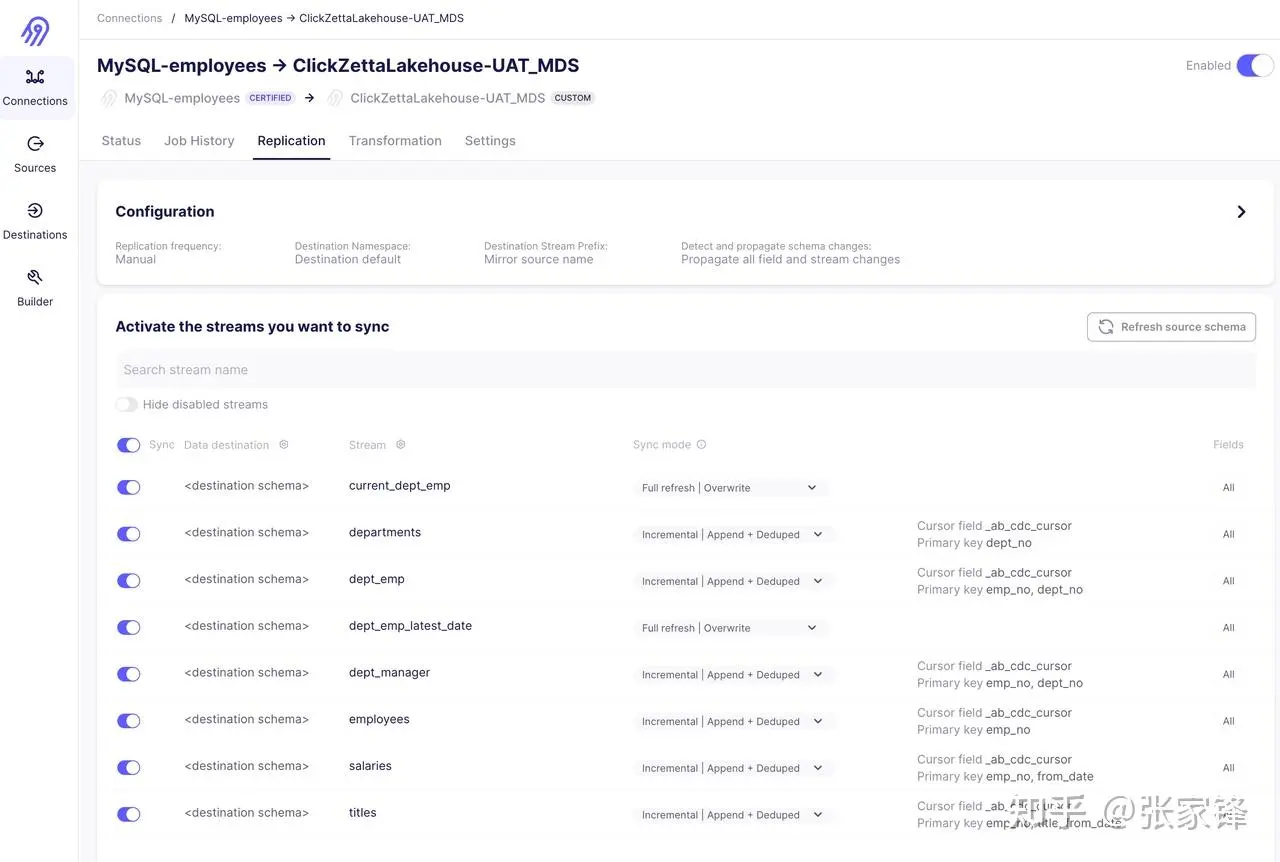The width and height of the screenshot is (1280, 862).
Task: Open sync mode dropdown for departments
Action: pyautogui.click(x=734, y=535)
